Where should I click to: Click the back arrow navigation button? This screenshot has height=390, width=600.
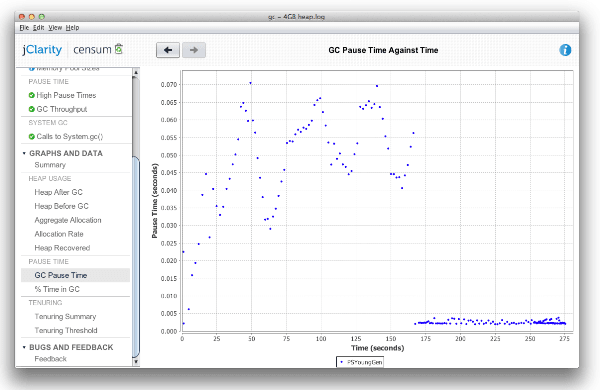(x=168, y=50)
